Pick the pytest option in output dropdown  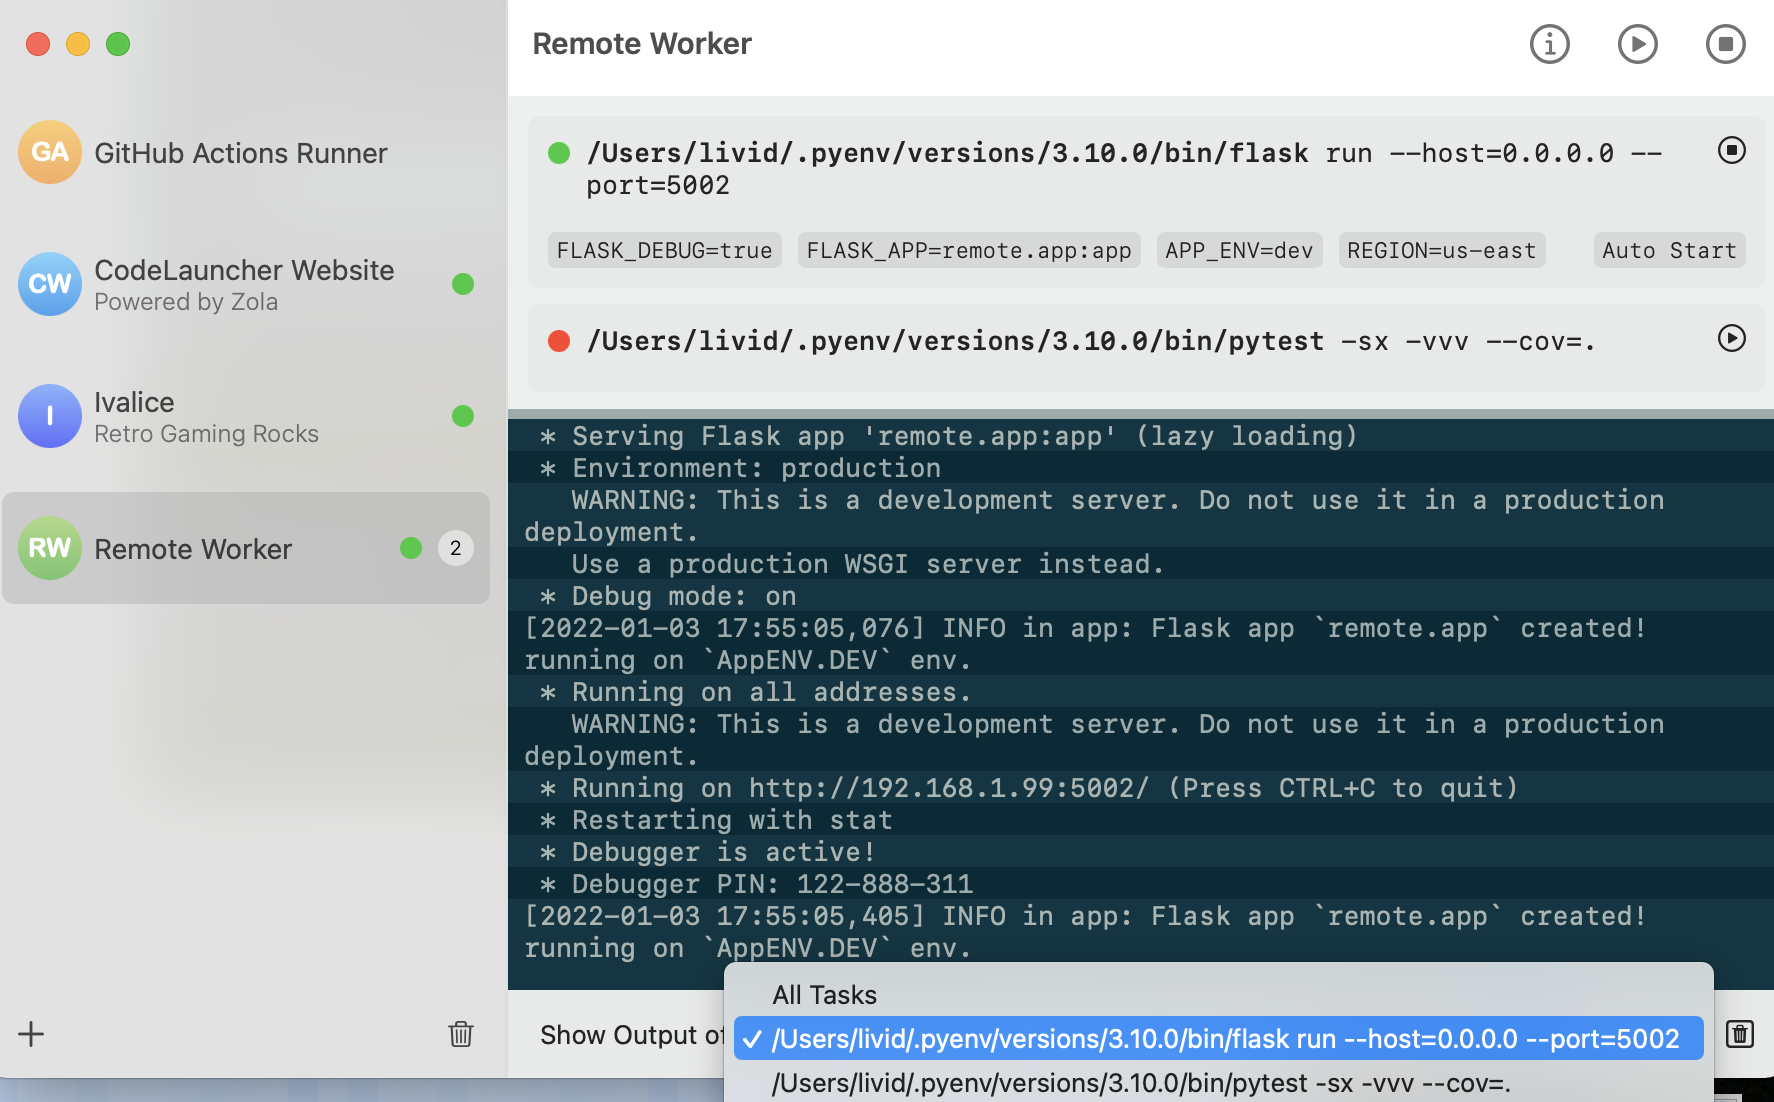tap(1140, 1083)
